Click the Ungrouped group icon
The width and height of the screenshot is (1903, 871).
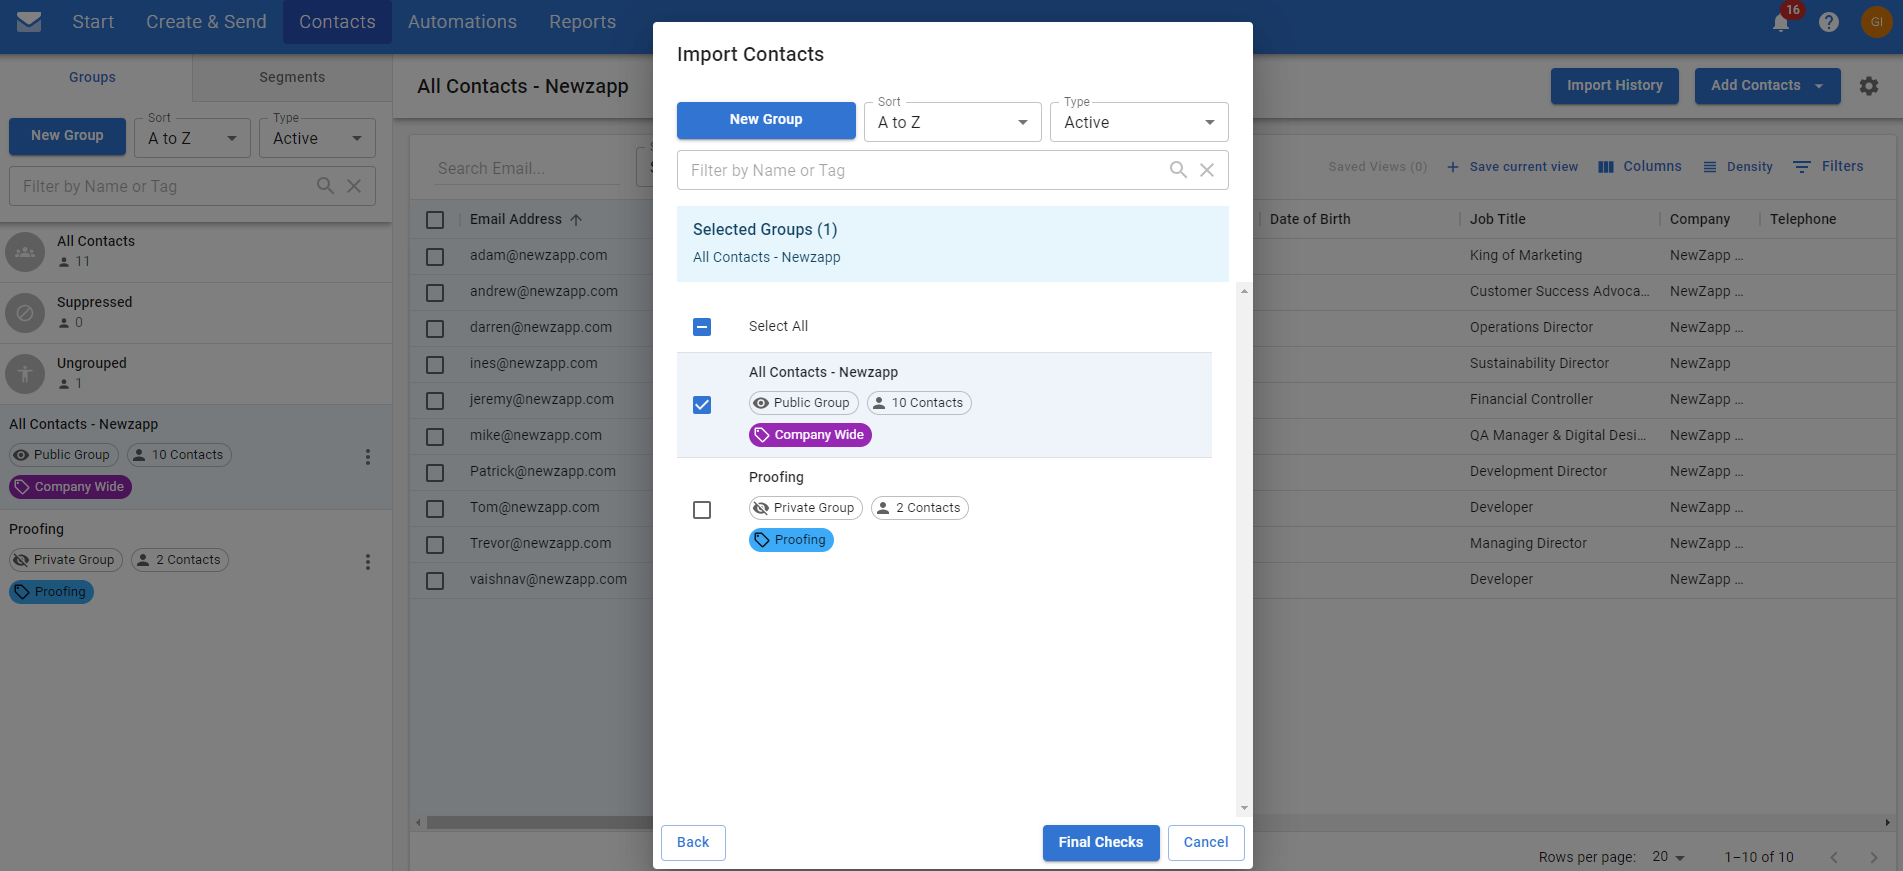coord(25,374)
